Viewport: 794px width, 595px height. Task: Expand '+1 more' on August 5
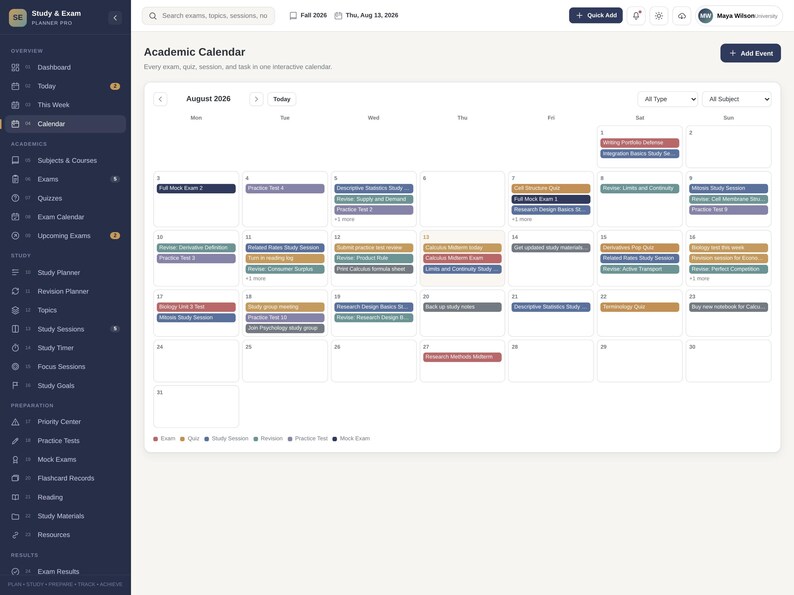pos(344,219)
